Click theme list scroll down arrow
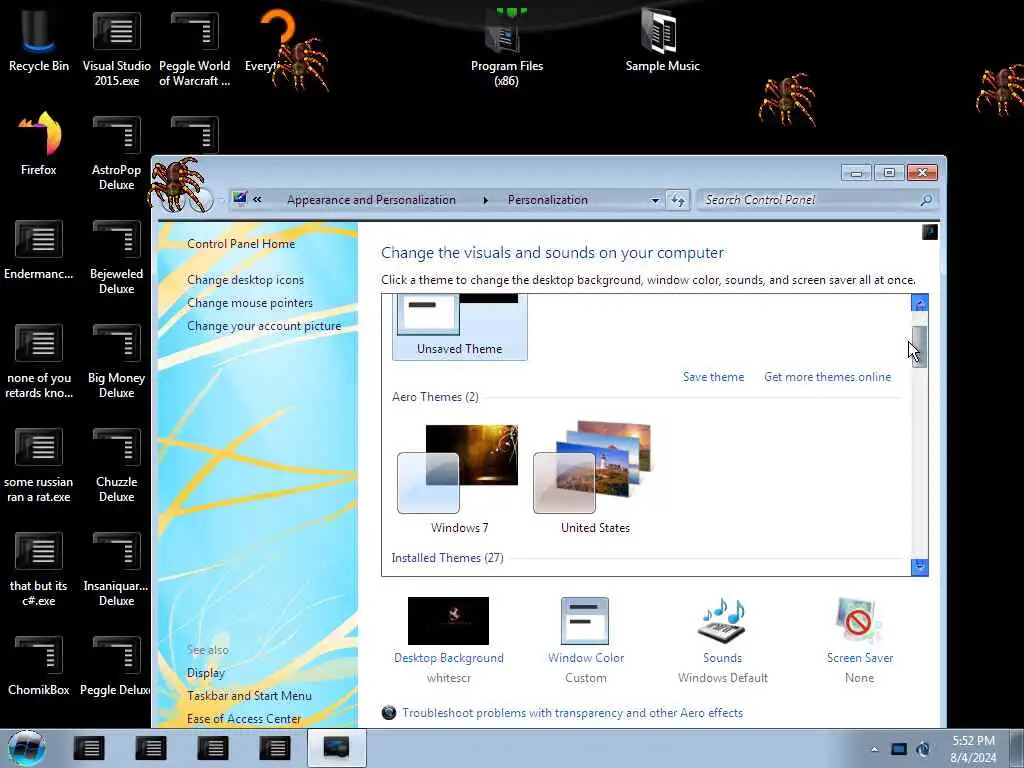Viewport: 1024px width, 768px height. click(x=920, y=567)
